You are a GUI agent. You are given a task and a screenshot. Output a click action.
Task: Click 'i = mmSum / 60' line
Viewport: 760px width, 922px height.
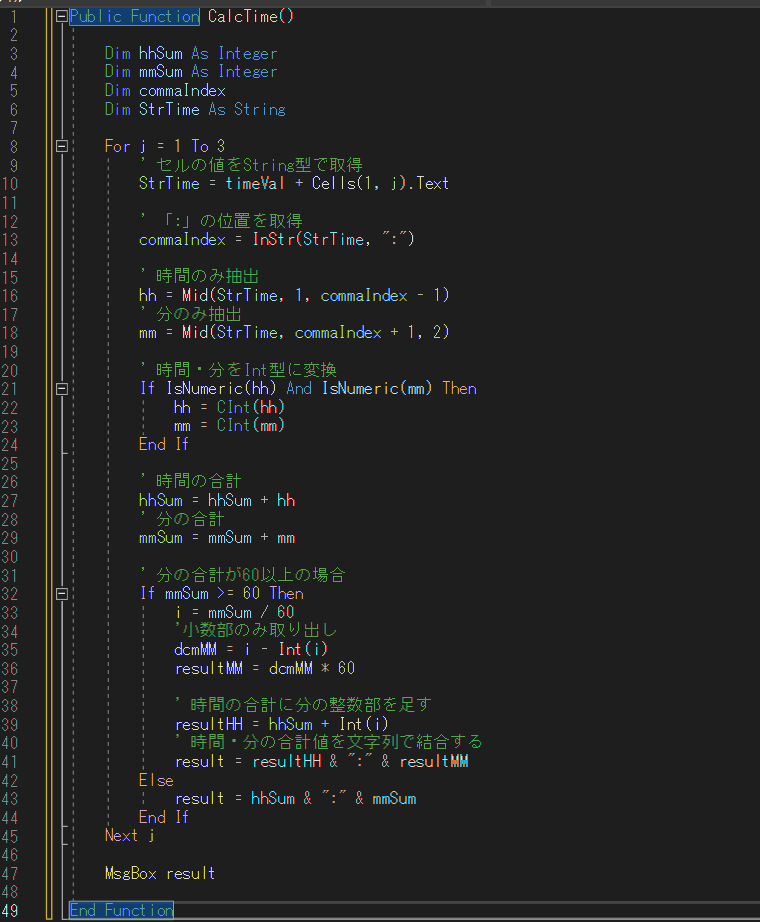click(x=234, y=612)
